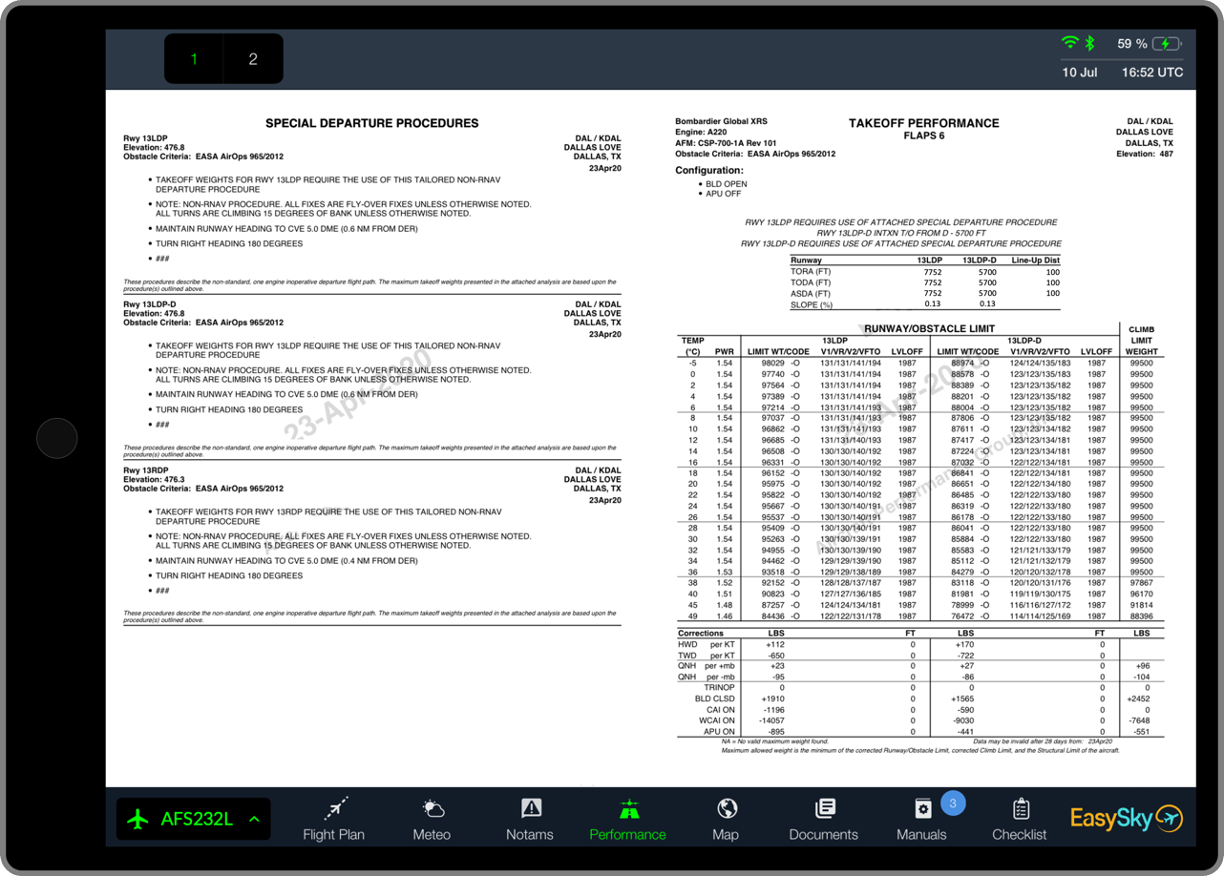The image size is (1224, 876).
Task: Click the Bombardier Global XRS aircraft line
Action: click(x=721, y=121)
